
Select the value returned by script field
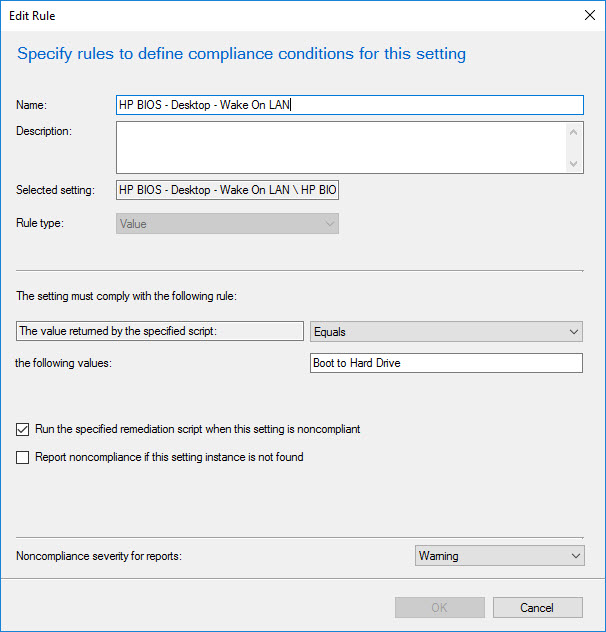[x=160, y=331]
